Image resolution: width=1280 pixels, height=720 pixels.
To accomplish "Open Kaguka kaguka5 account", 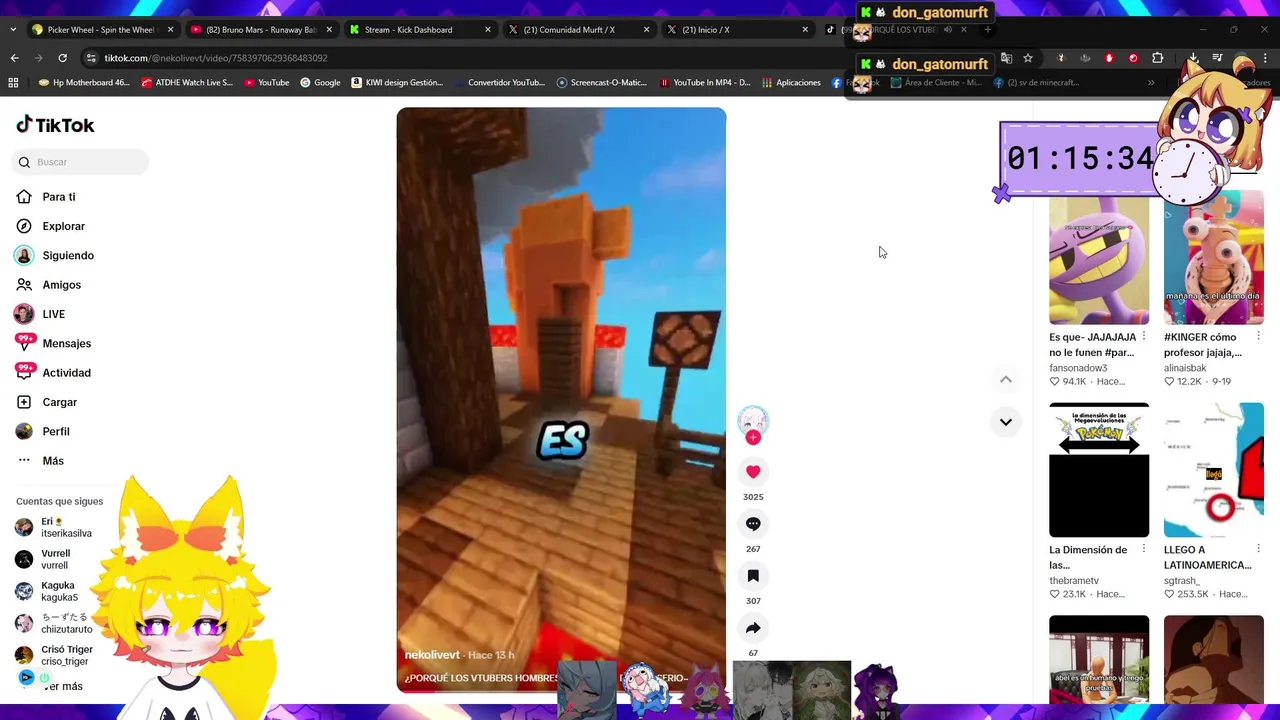I will (47, 591).
